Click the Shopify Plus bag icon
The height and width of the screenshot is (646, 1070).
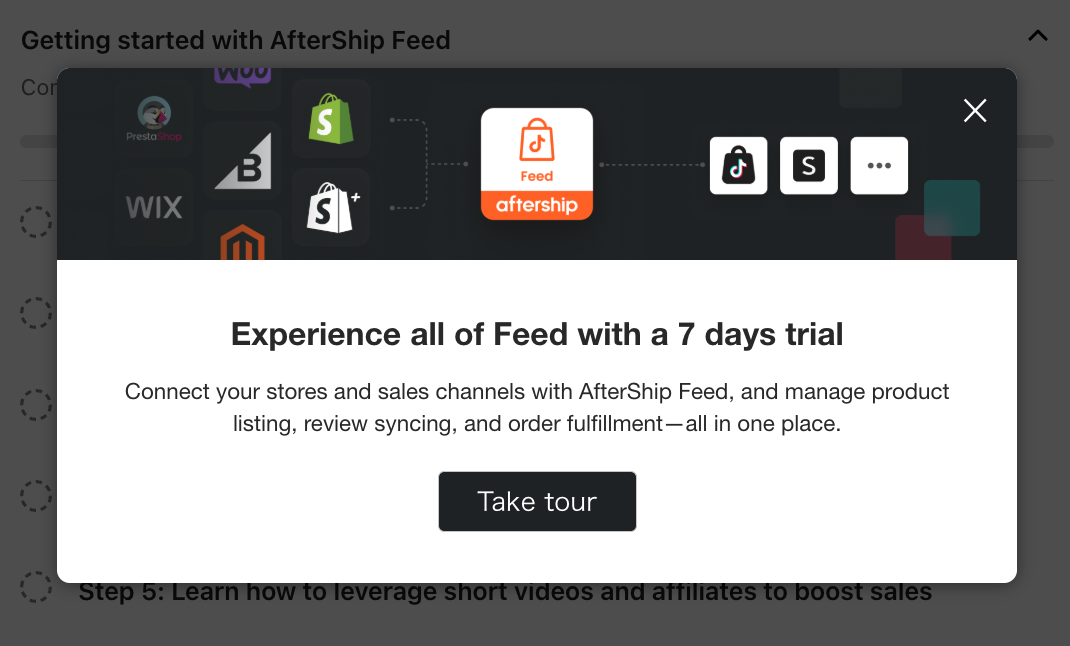click(331, 207)
